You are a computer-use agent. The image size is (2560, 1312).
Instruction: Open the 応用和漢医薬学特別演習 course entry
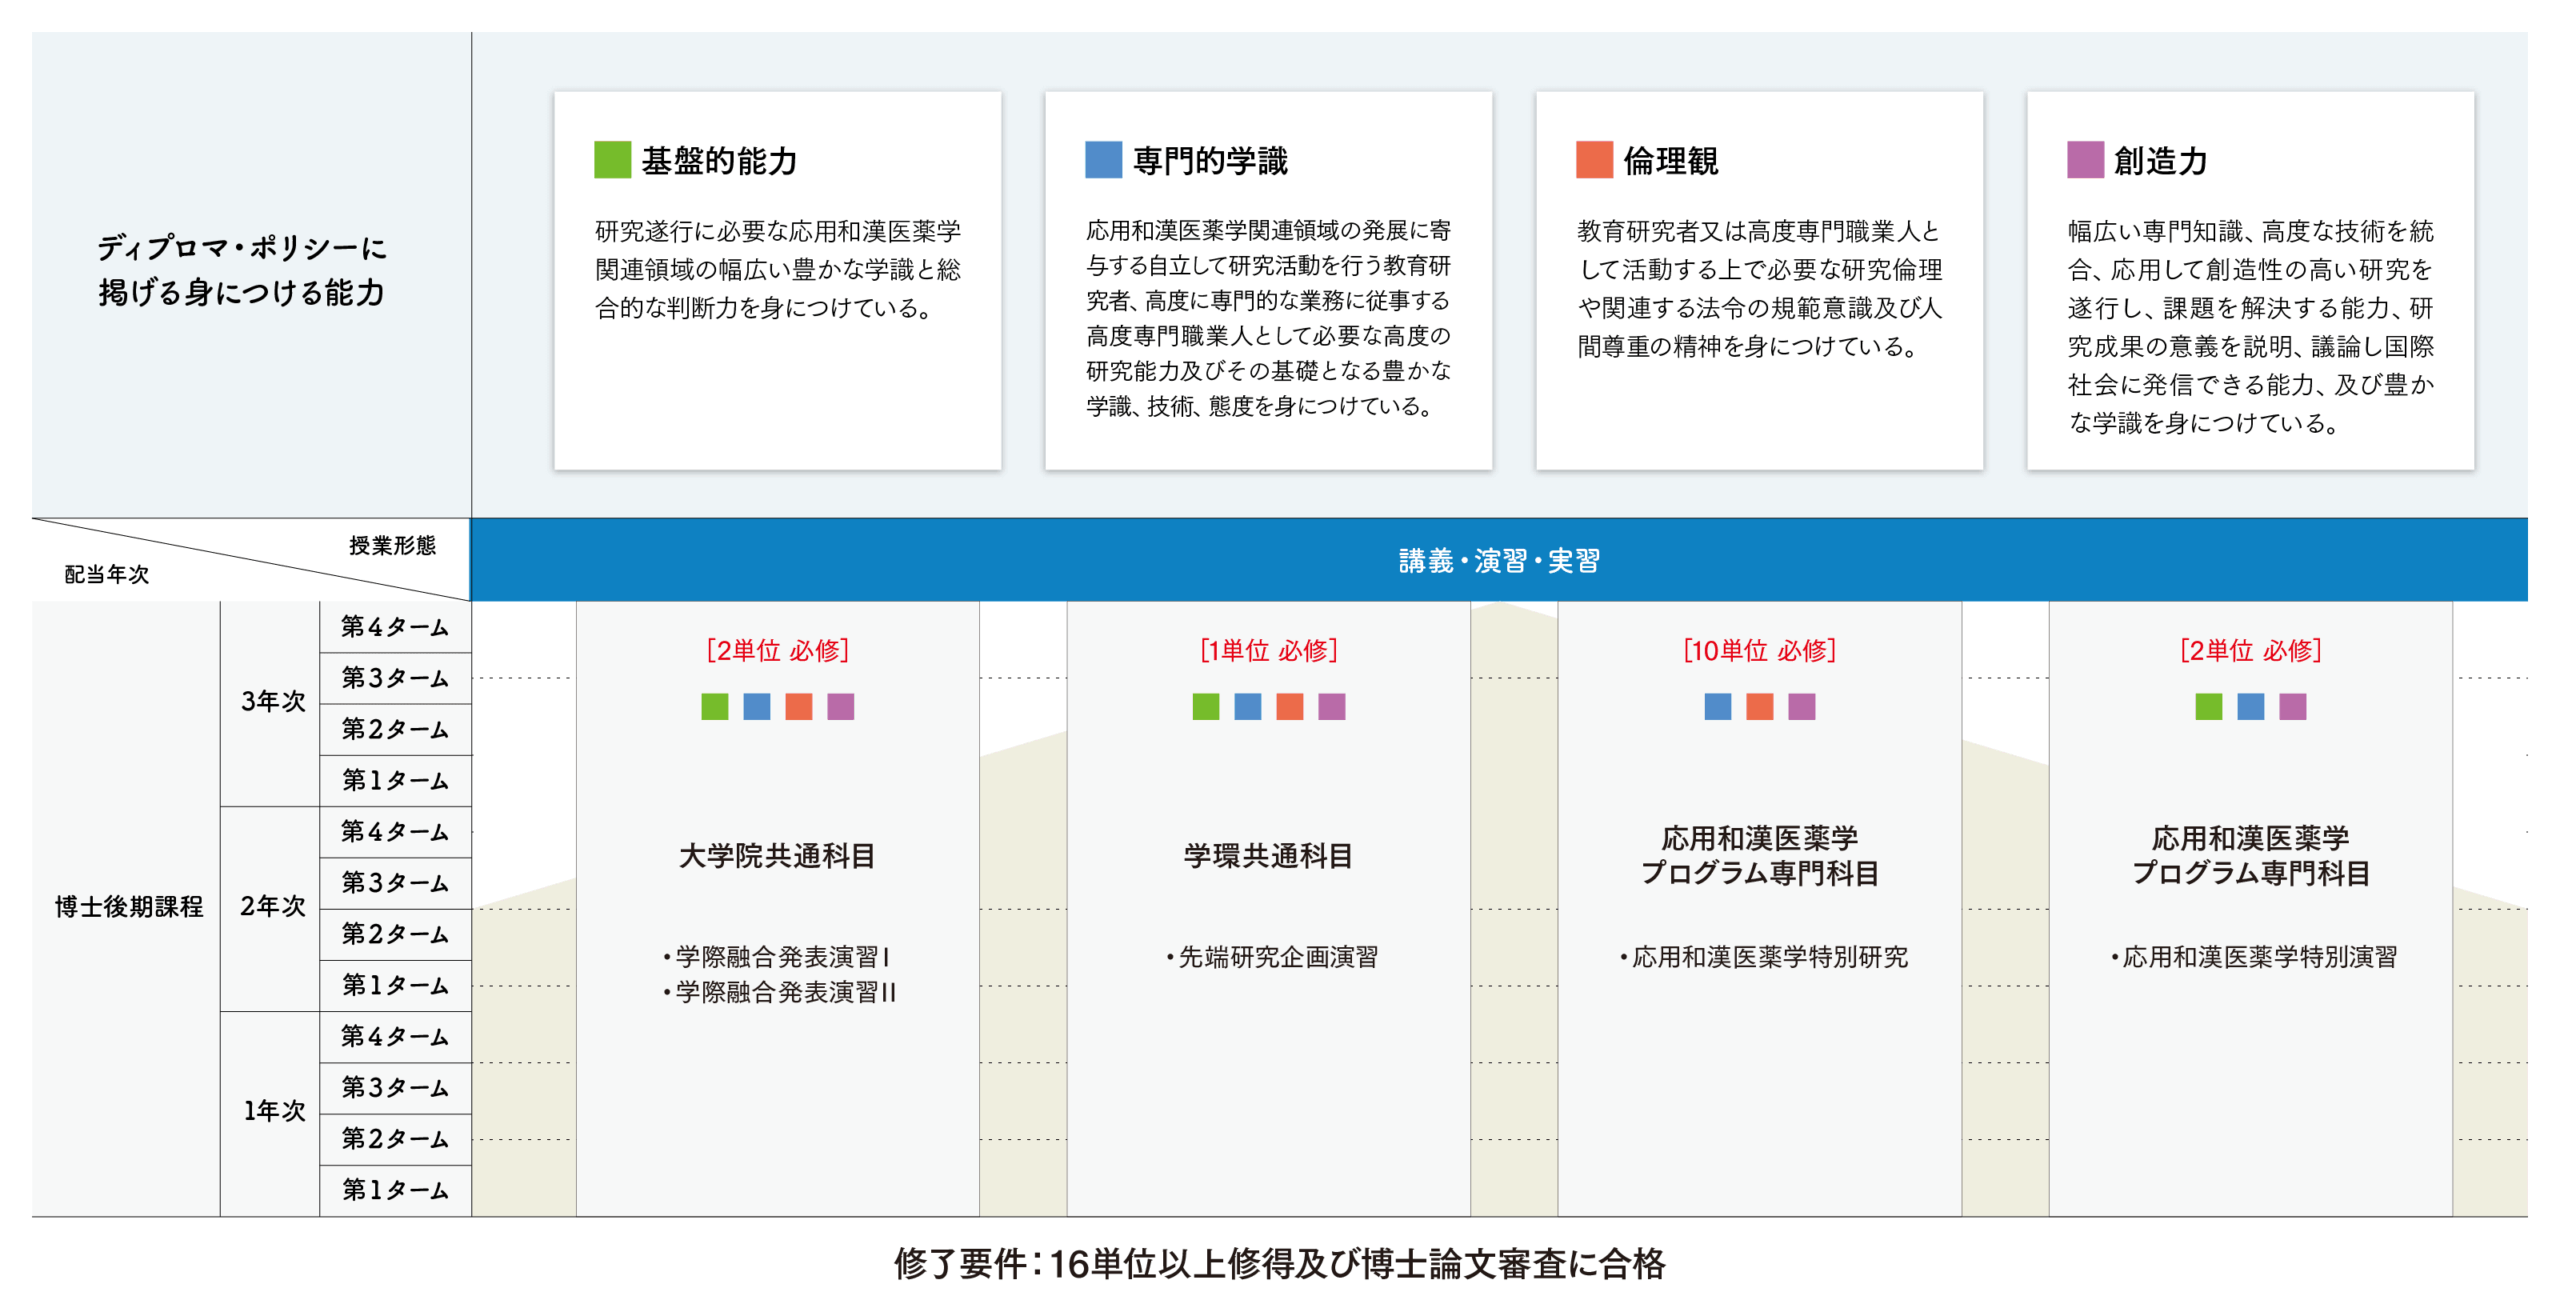click(2254, 957)
